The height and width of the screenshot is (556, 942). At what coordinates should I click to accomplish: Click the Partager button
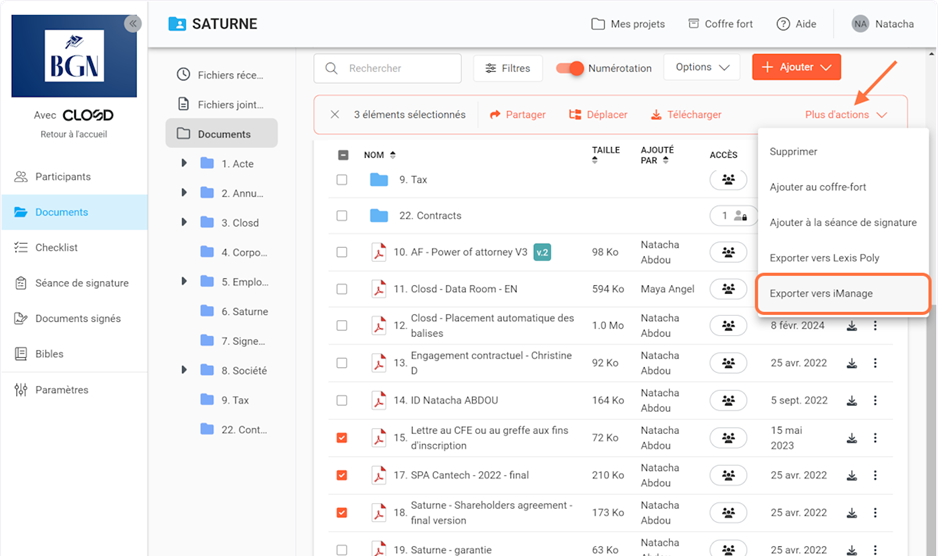[x=517, y=115]
